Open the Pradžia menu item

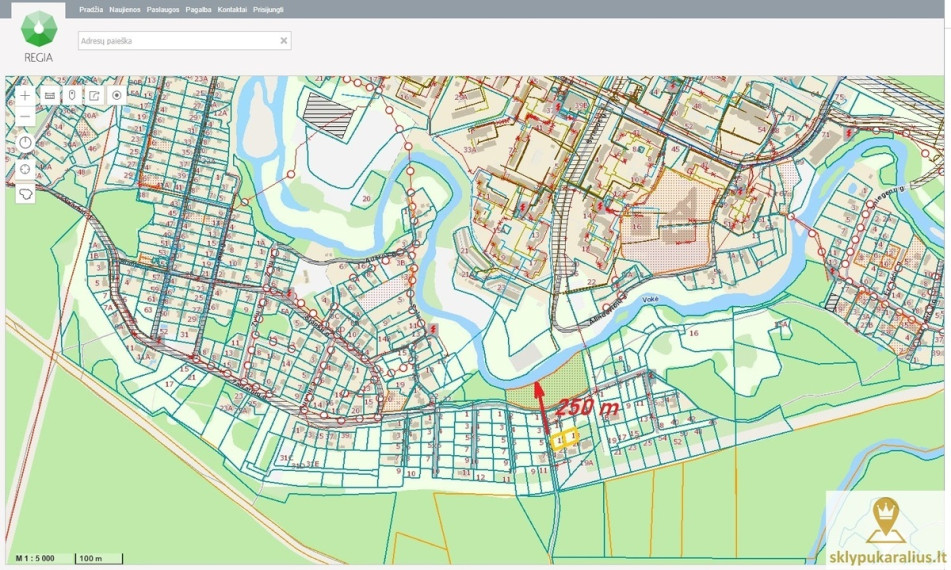pyautogui.click(x=91, y=10)
